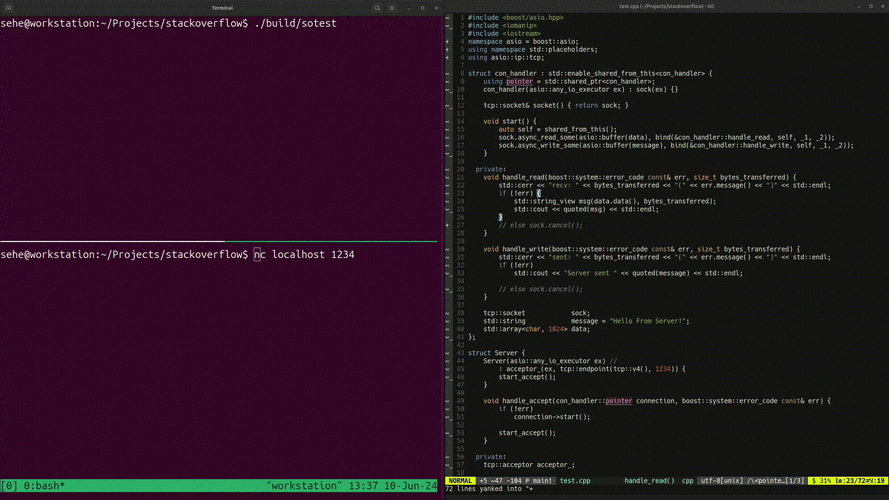The width and height of the screenshot is (889, 500).
Task: Click the #include <iomanip> line
Action: pyautogui.click(x=502, y=26)
